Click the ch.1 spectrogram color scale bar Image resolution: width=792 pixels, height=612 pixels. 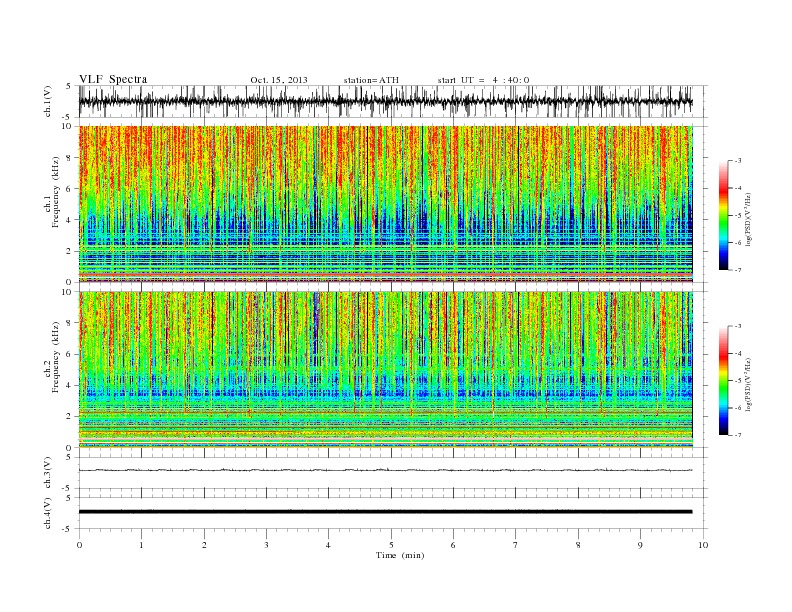[x=723, y=215]
